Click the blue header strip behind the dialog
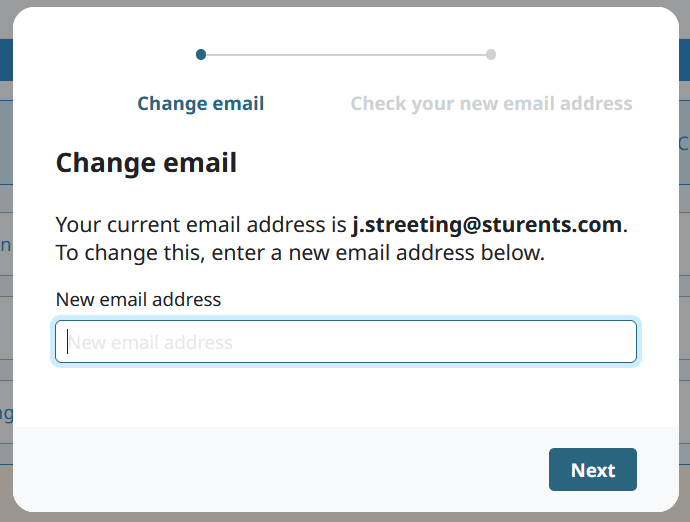This screenshot has width=690, height=522. (x=5, y=60)
